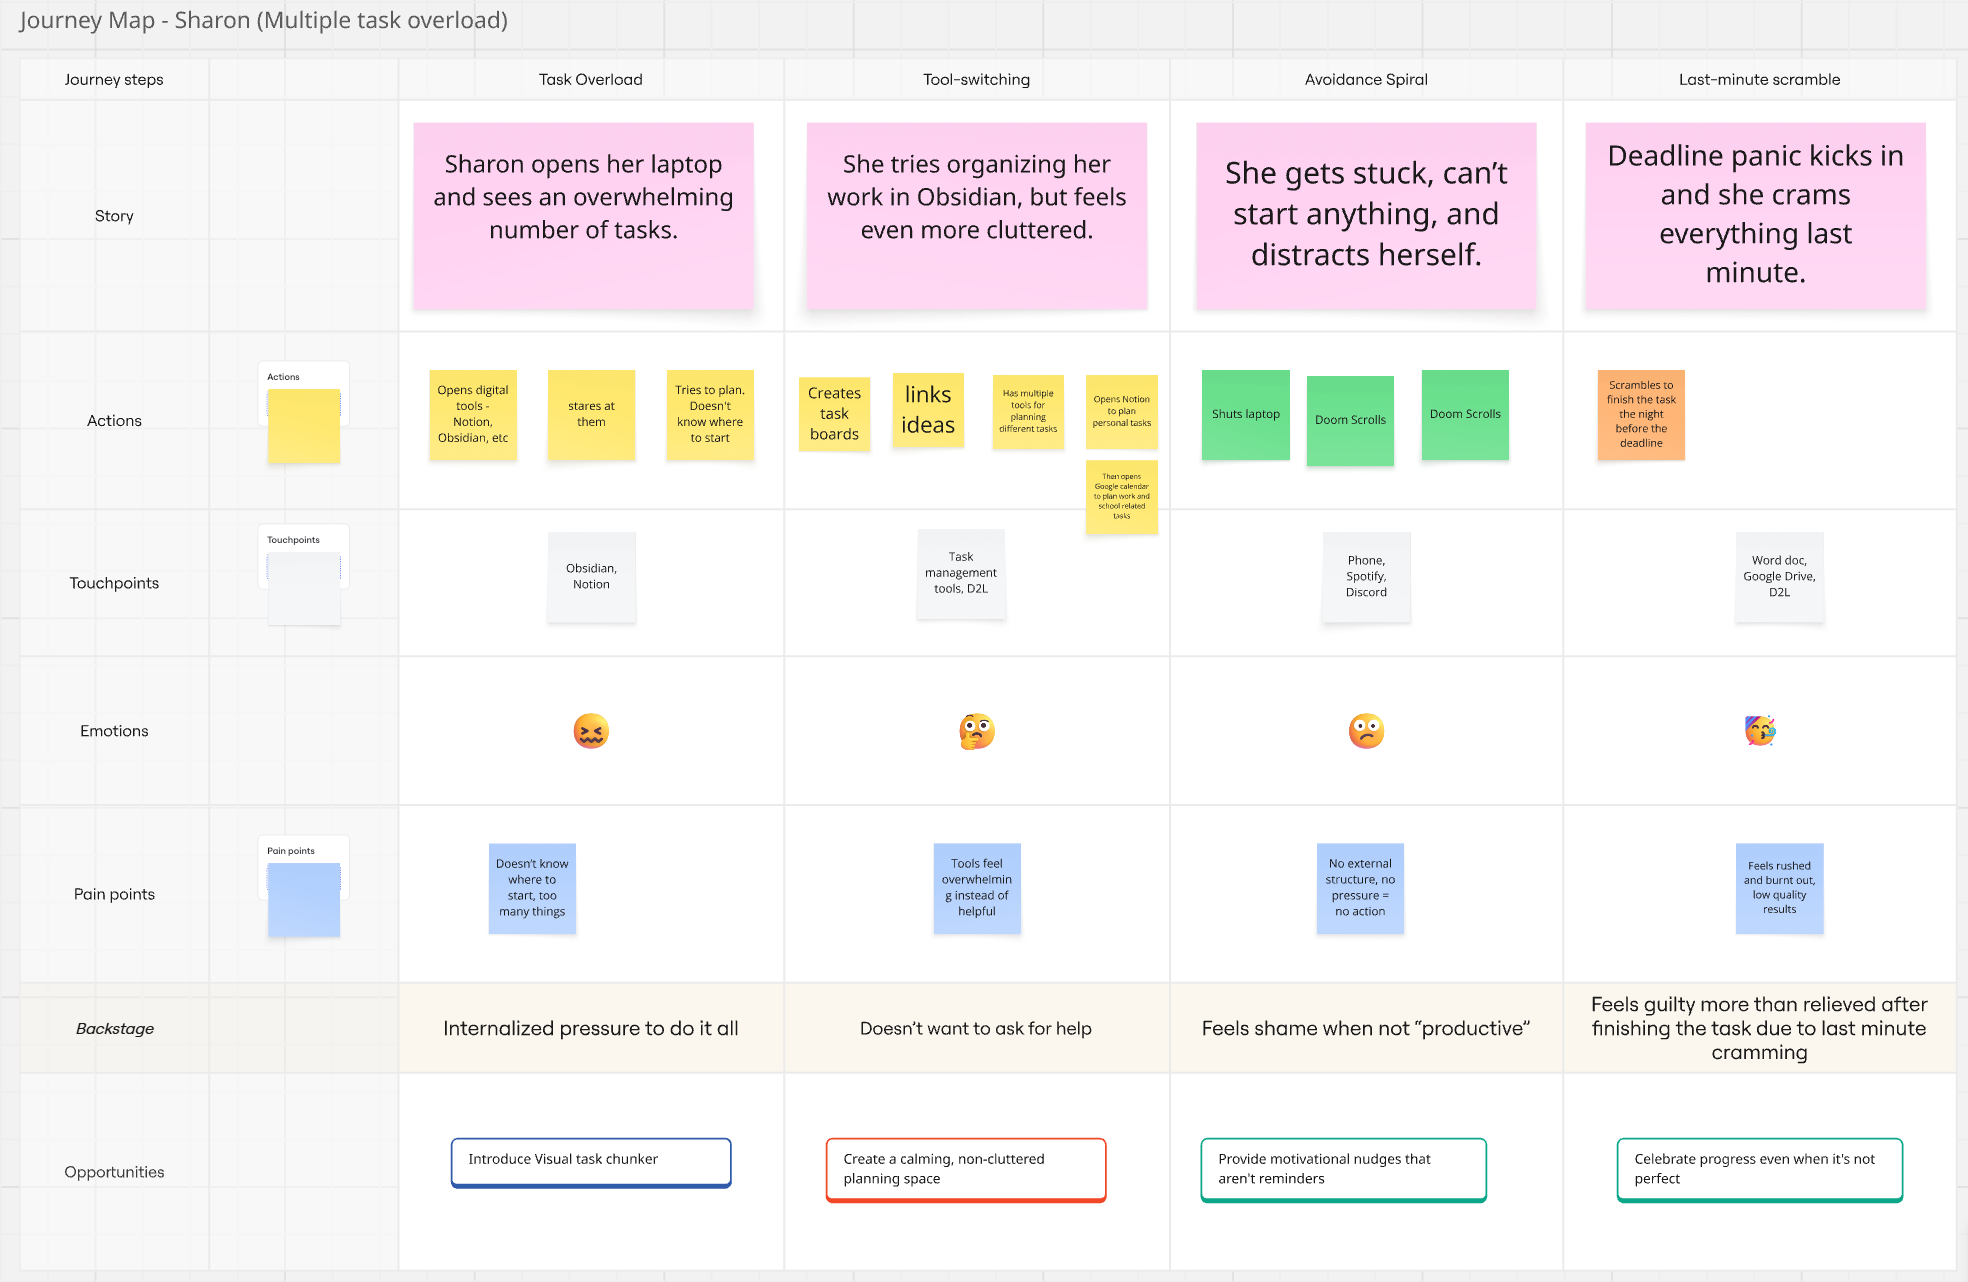
Task: Click the 'Opportunities' row label
Action: 114,1172
